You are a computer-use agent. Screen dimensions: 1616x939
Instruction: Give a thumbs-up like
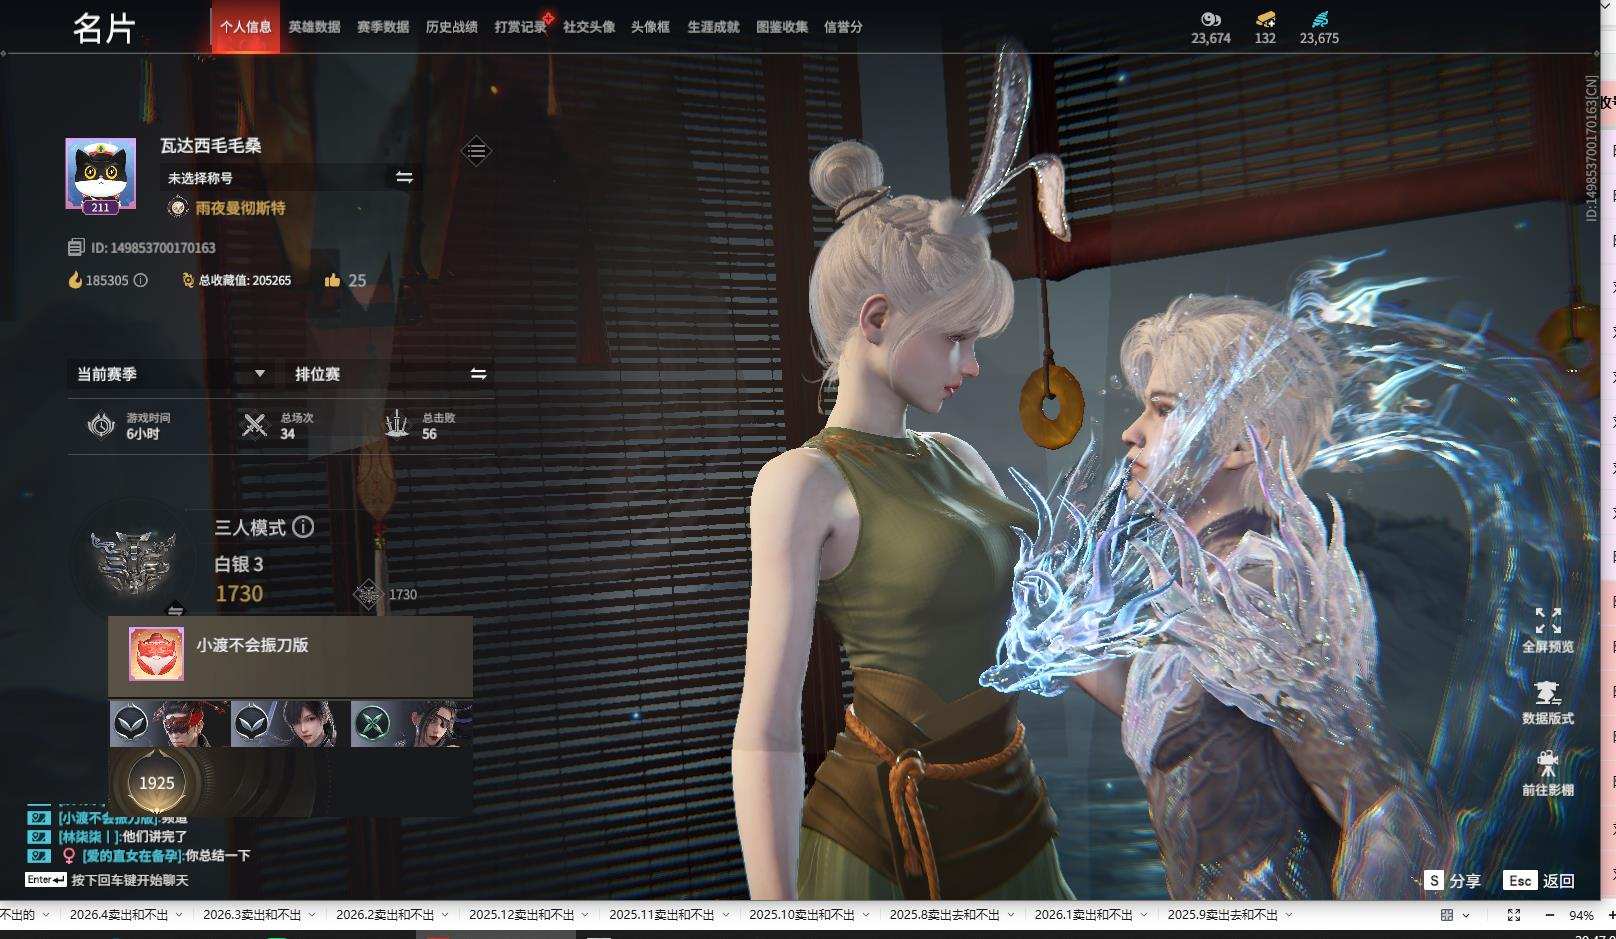332,280
